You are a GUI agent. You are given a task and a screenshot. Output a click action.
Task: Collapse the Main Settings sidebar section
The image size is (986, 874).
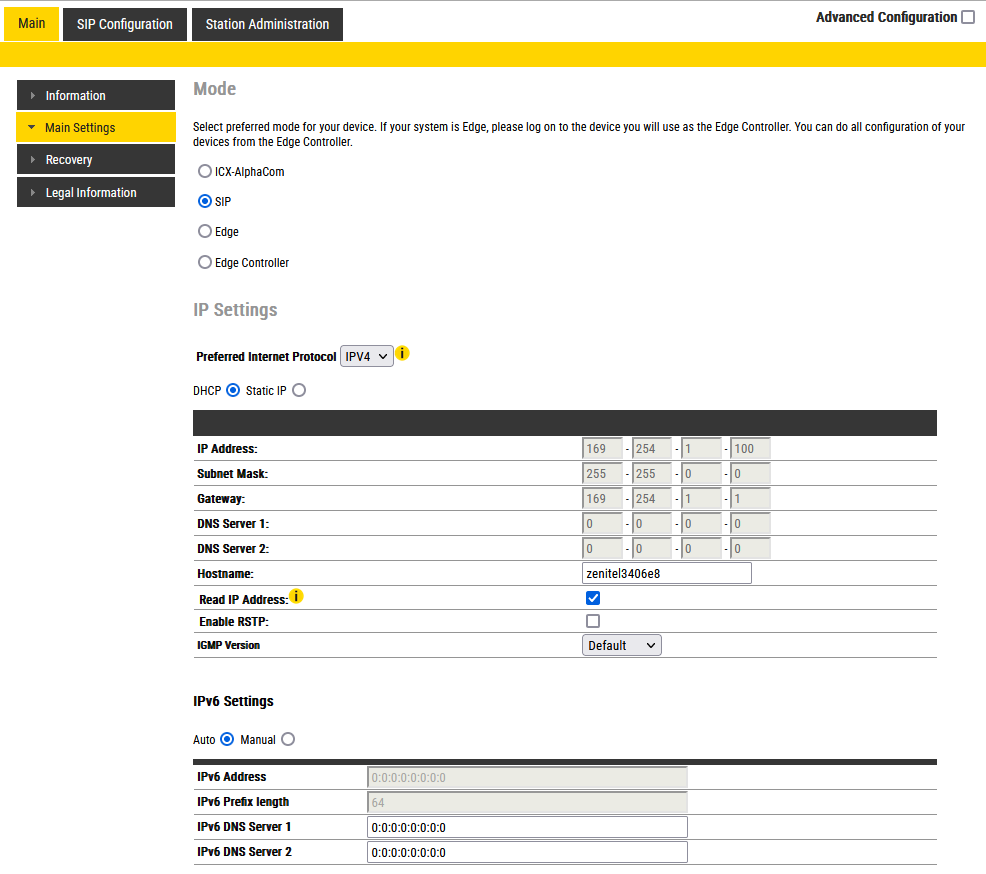point(96,128)
